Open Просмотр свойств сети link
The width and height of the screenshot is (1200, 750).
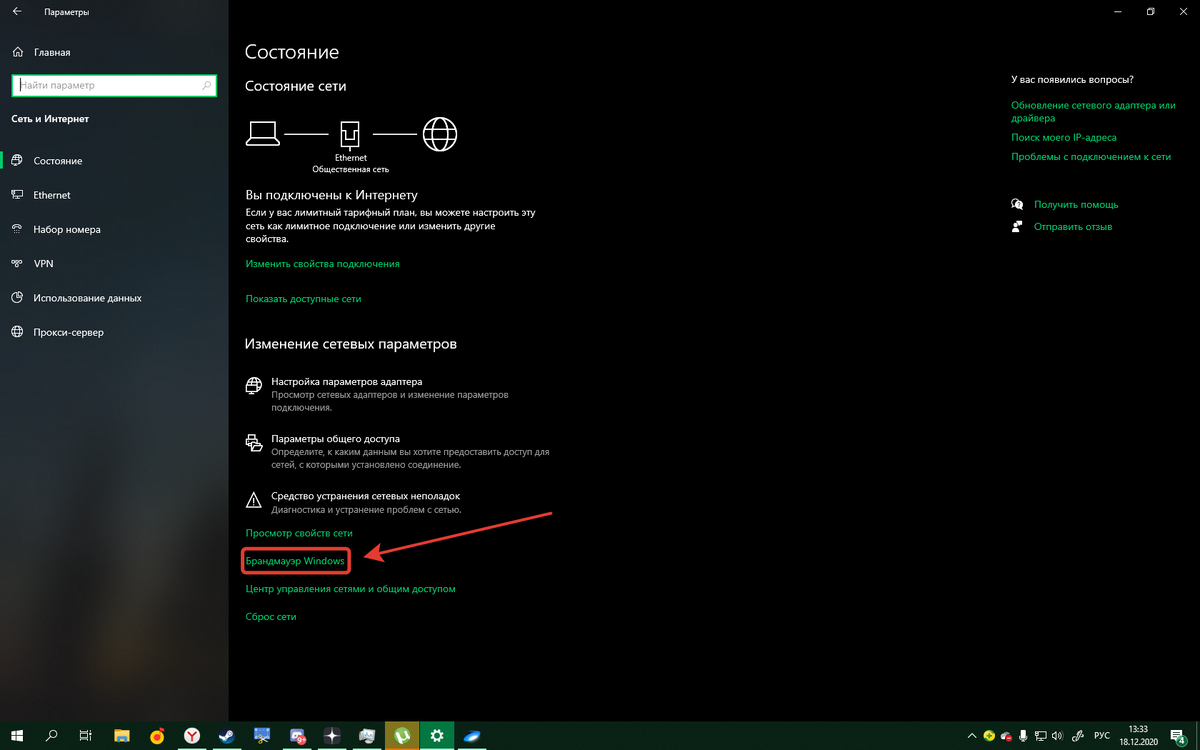pyautogui.click(x=299, y=534)
